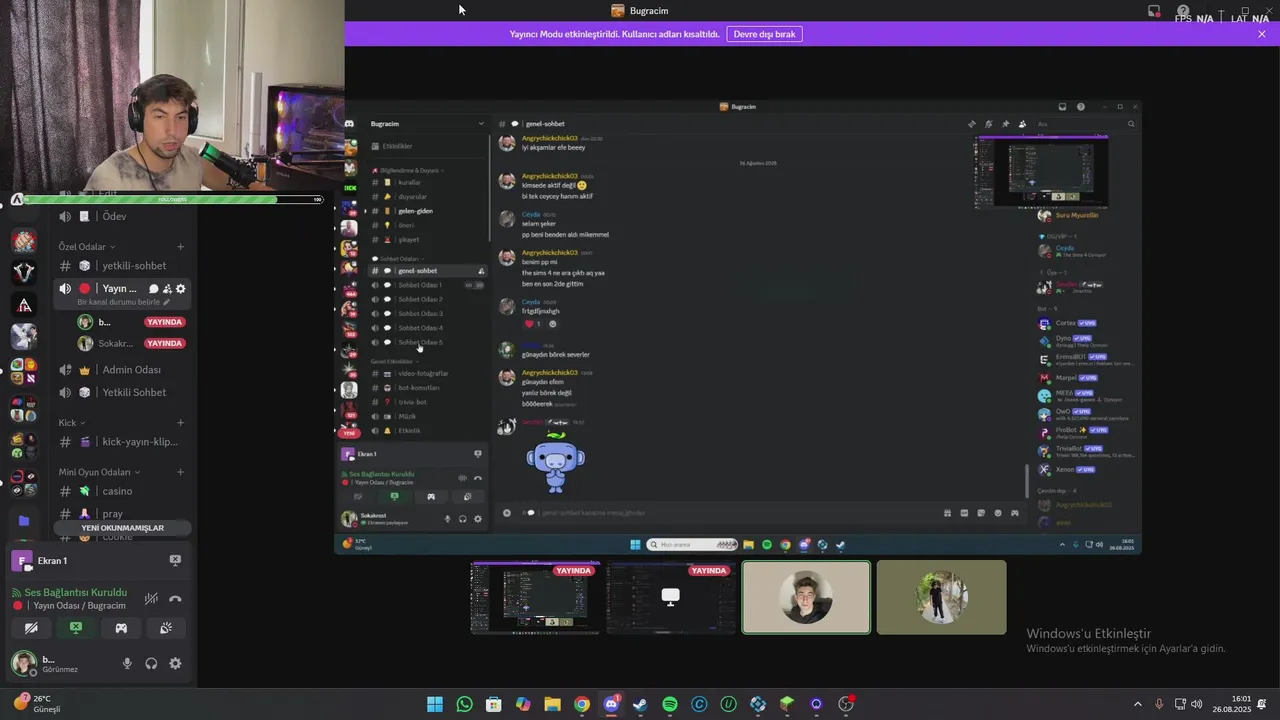Viewport: 1280px width, 720px height.
Task: Open own user avatar status menu
Action: coord(24,663)
